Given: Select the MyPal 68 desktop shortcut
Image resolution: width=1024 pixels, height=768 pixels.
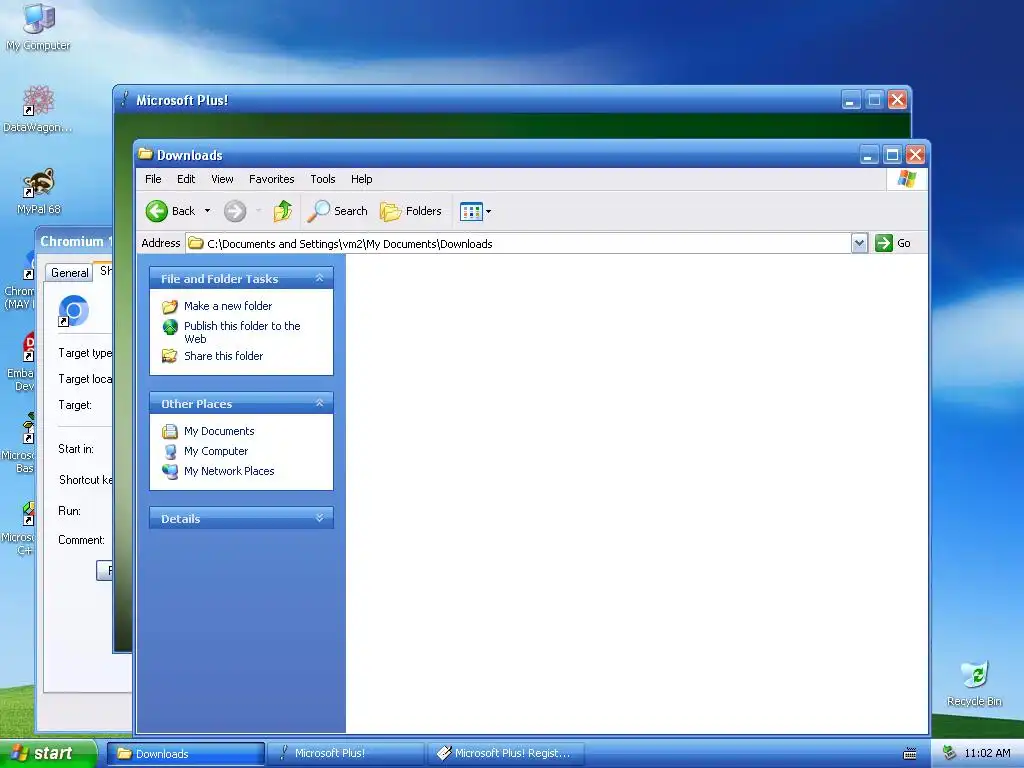Looking at the screenshot, I should 39,191.
